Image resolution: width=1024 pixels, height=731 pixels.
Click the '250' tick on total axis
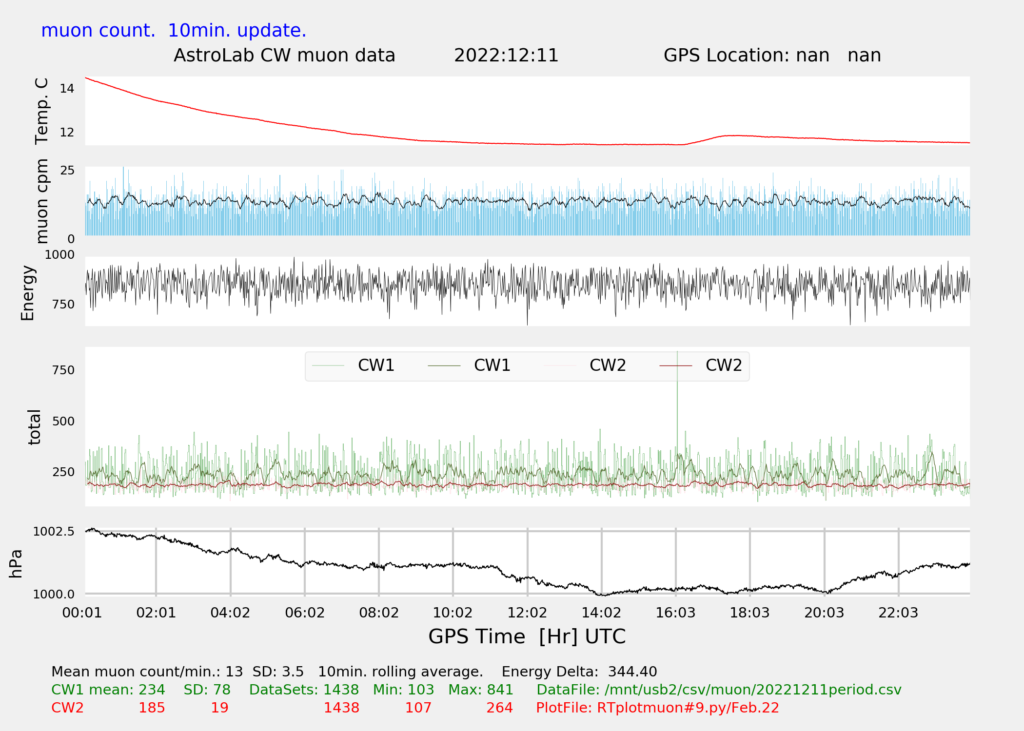pos(63,472)
